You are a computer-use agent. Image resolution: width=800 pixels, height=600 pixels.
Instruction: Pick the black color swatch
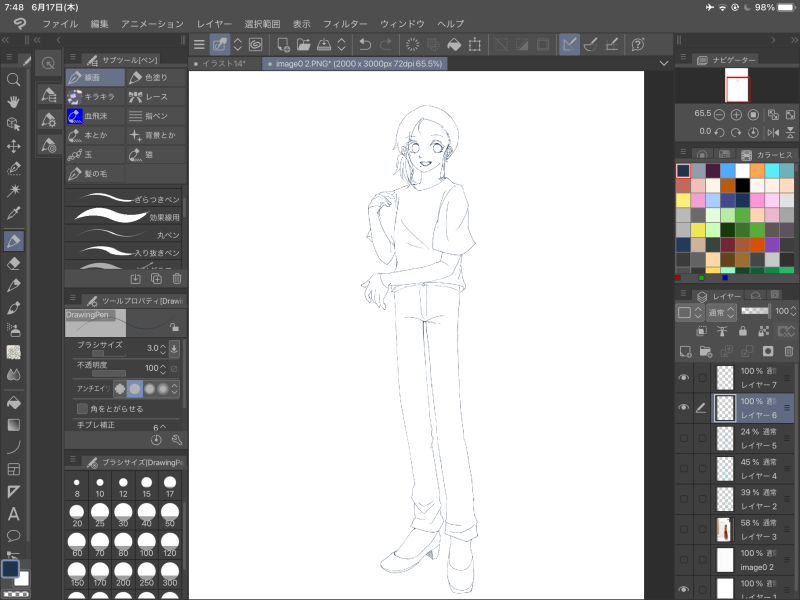(743, 185)
